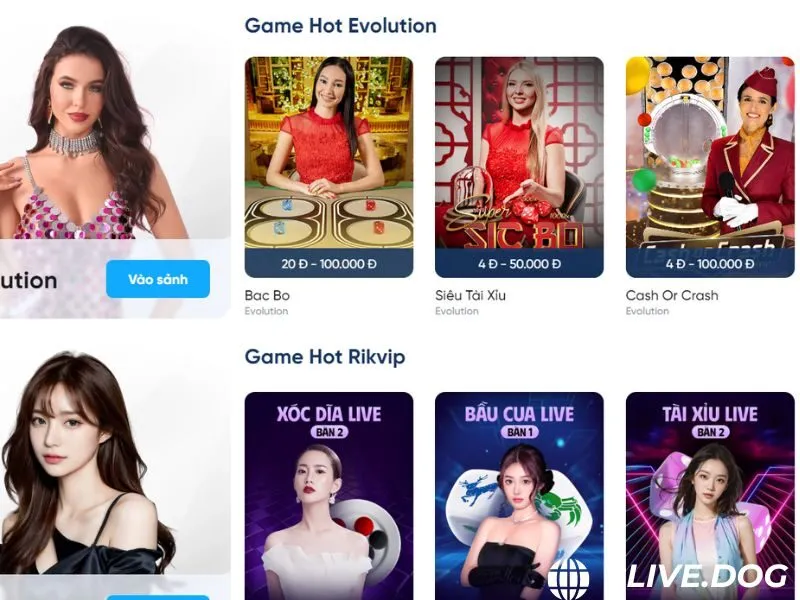Screen dimensions: 800x600
Task: Select the Bầu Cua Live game card
Action: (x=519, y=496)
